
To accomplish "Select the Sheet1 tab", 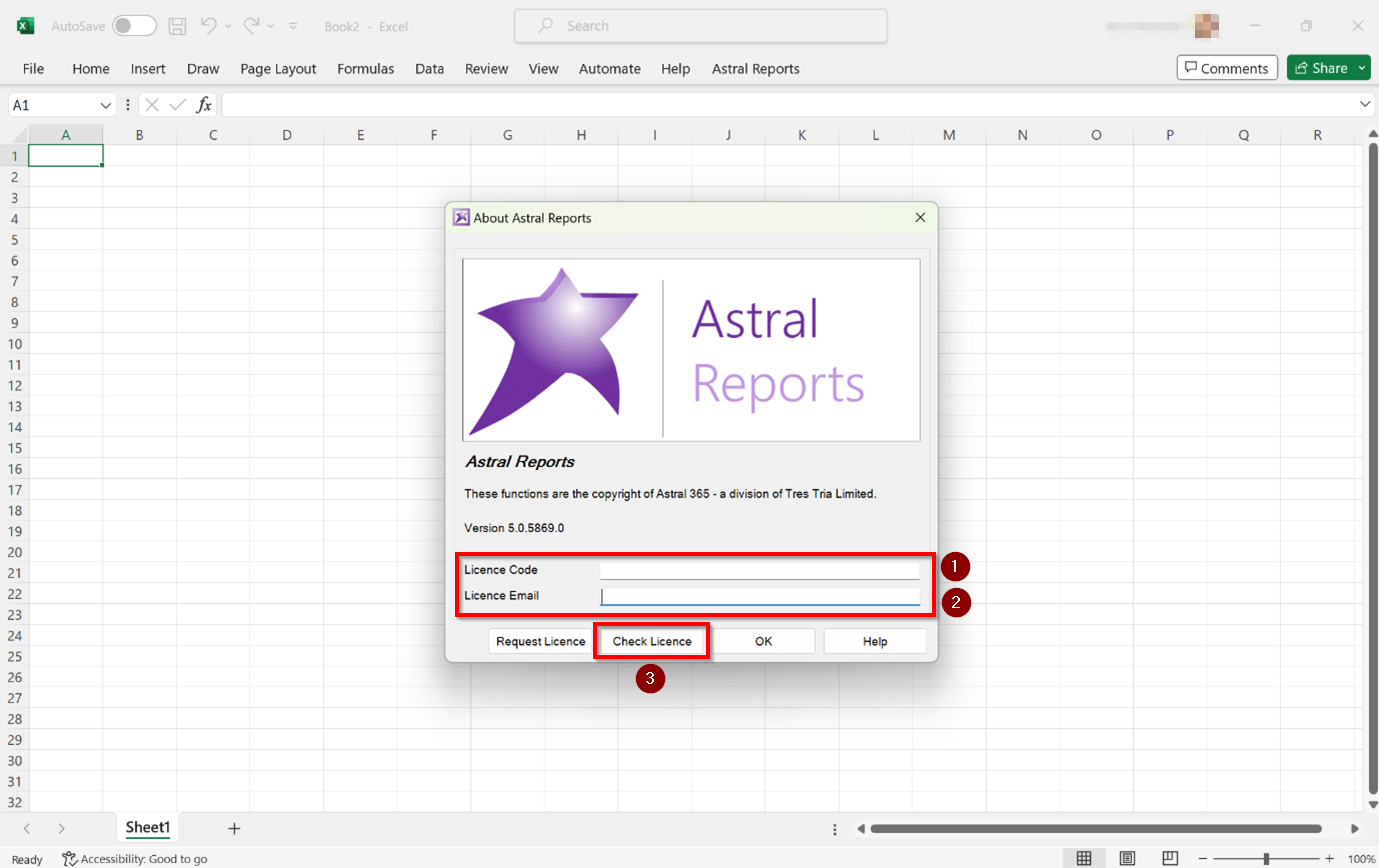I will (148, 828).
